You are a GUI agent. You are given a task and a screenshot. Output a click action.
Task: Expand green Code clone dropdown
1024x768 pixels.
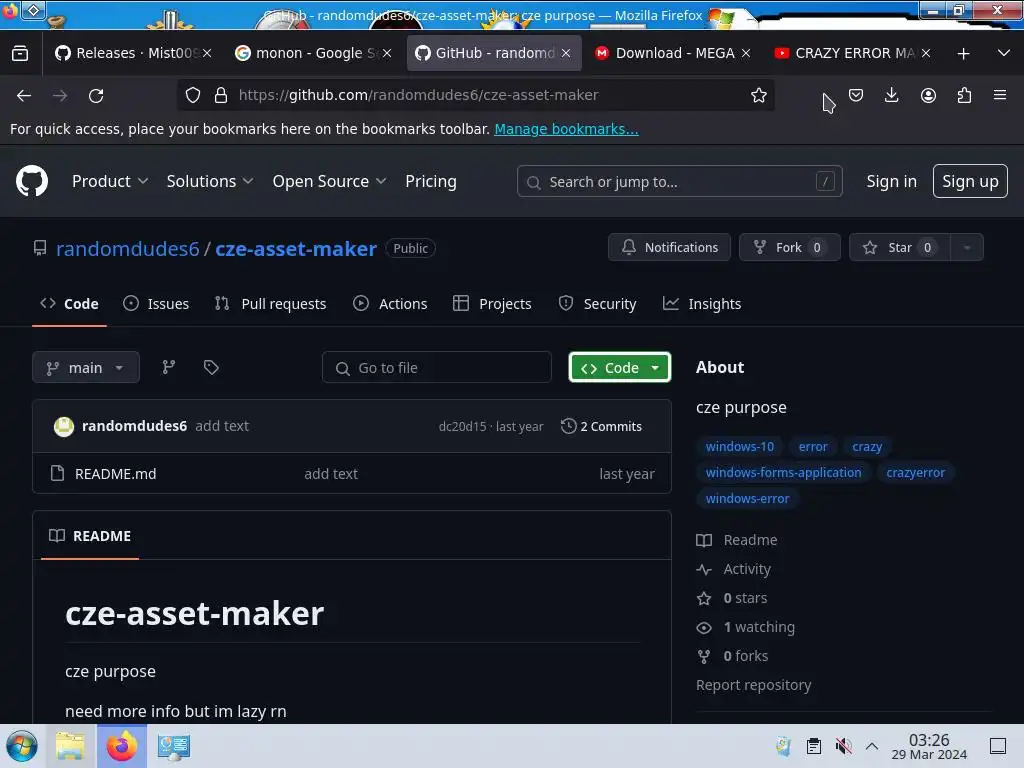(619, 367)
